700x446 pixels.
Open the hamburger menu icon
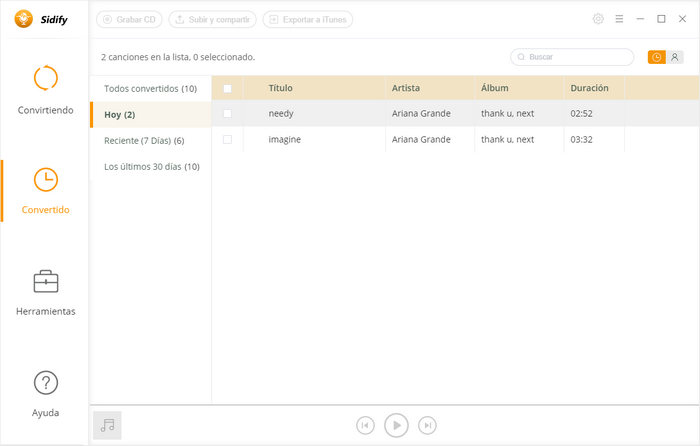click(619, 19)
